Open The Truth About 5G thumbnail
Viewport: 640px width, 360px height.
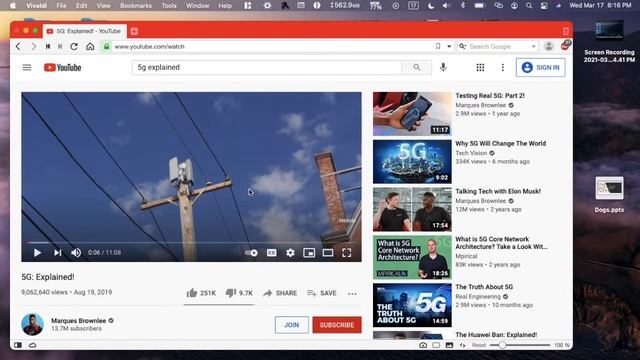click(x=412, y=305)
